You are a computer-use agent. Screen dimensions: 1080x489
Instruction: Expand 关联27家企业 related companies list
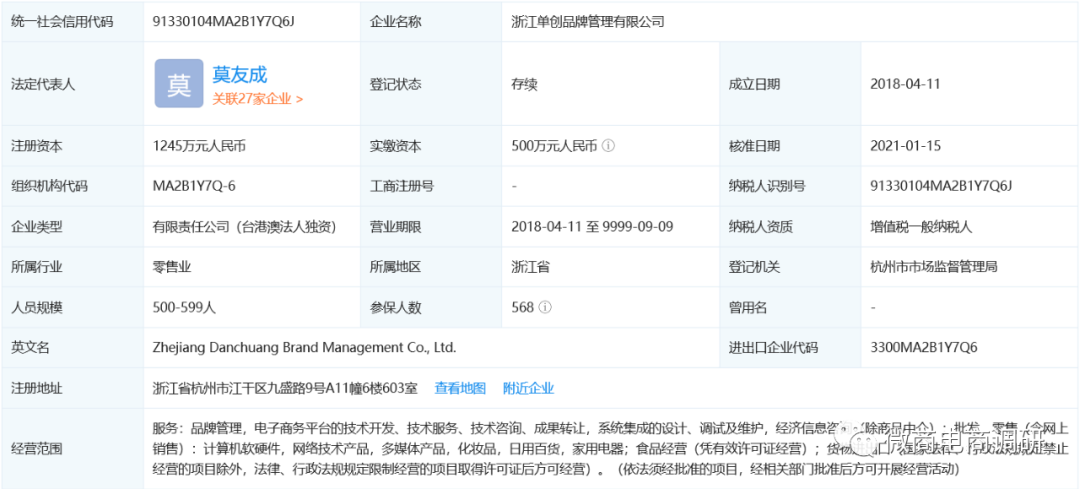point(257,99)
